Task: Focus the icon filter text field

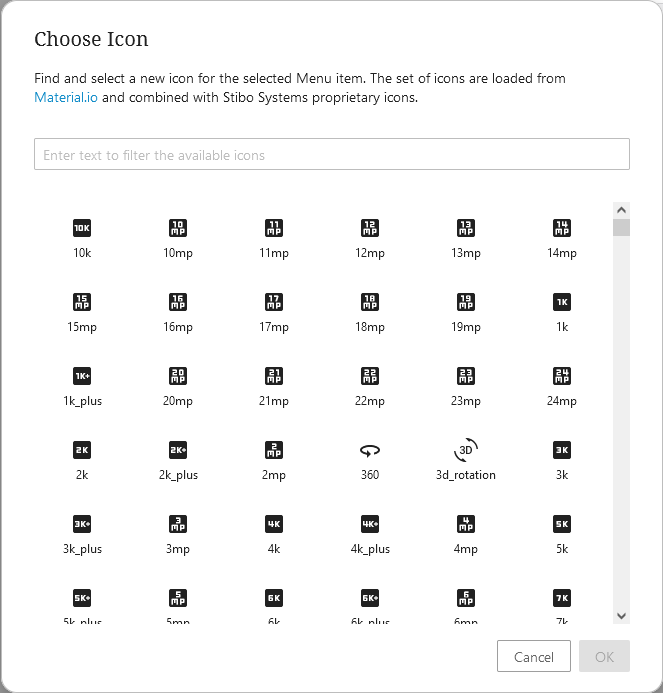Action: coord(332,154)
